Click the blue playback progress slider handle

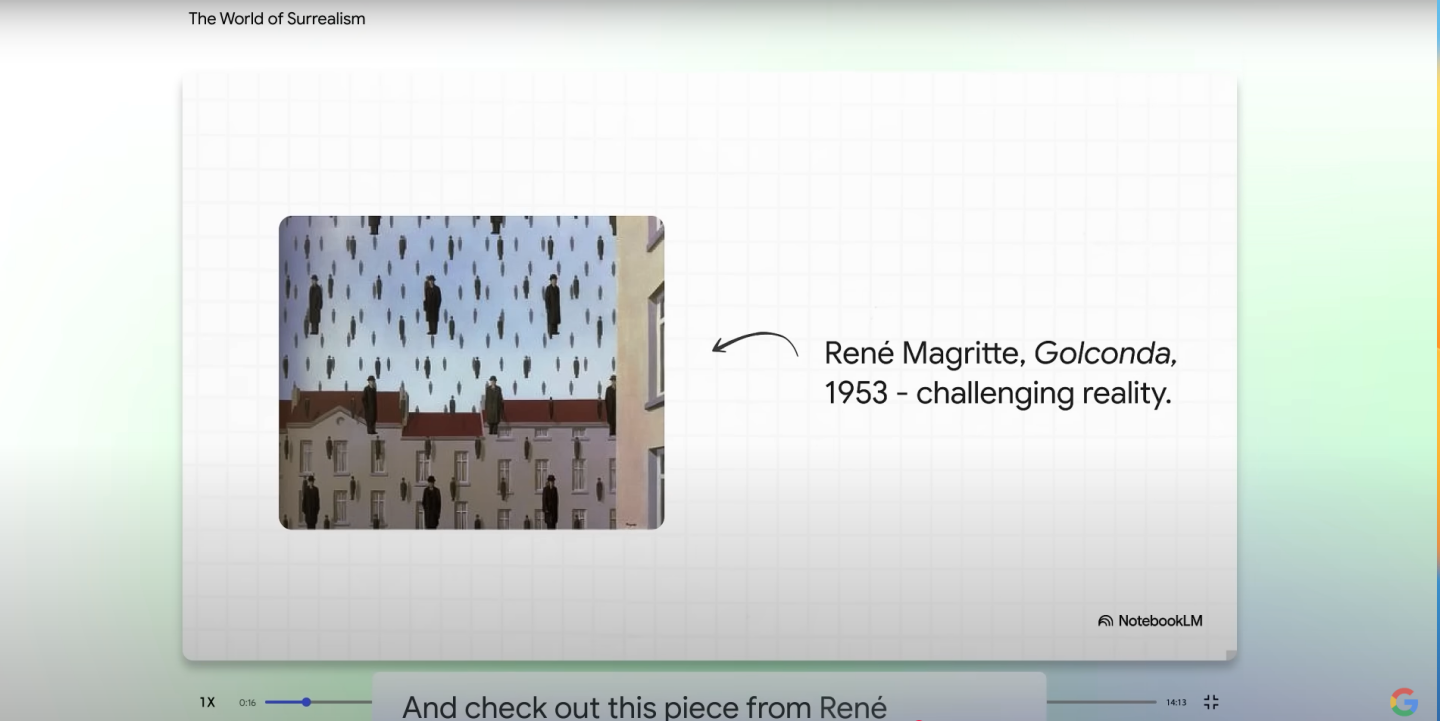(306, 702)
